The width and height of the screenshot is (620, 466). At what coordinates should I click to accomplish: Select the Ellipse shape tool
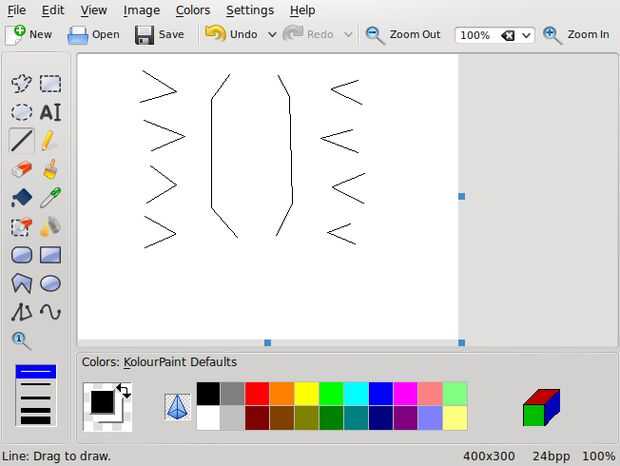(x=50, y=283)
